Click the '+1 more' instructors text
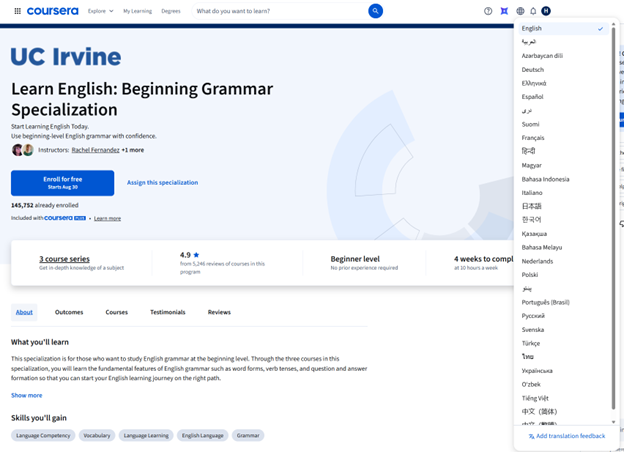 click(x=133, y=150)
